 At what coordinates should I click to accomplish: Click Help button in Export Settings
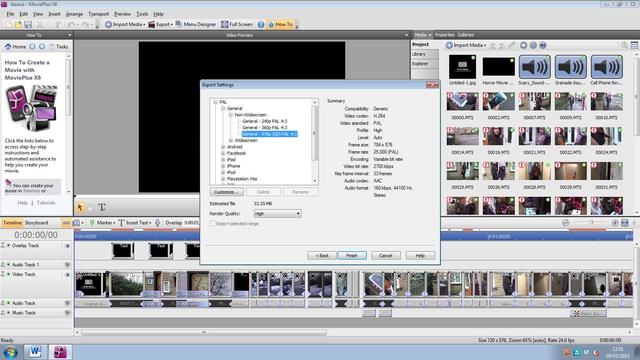tap(420, 256)
